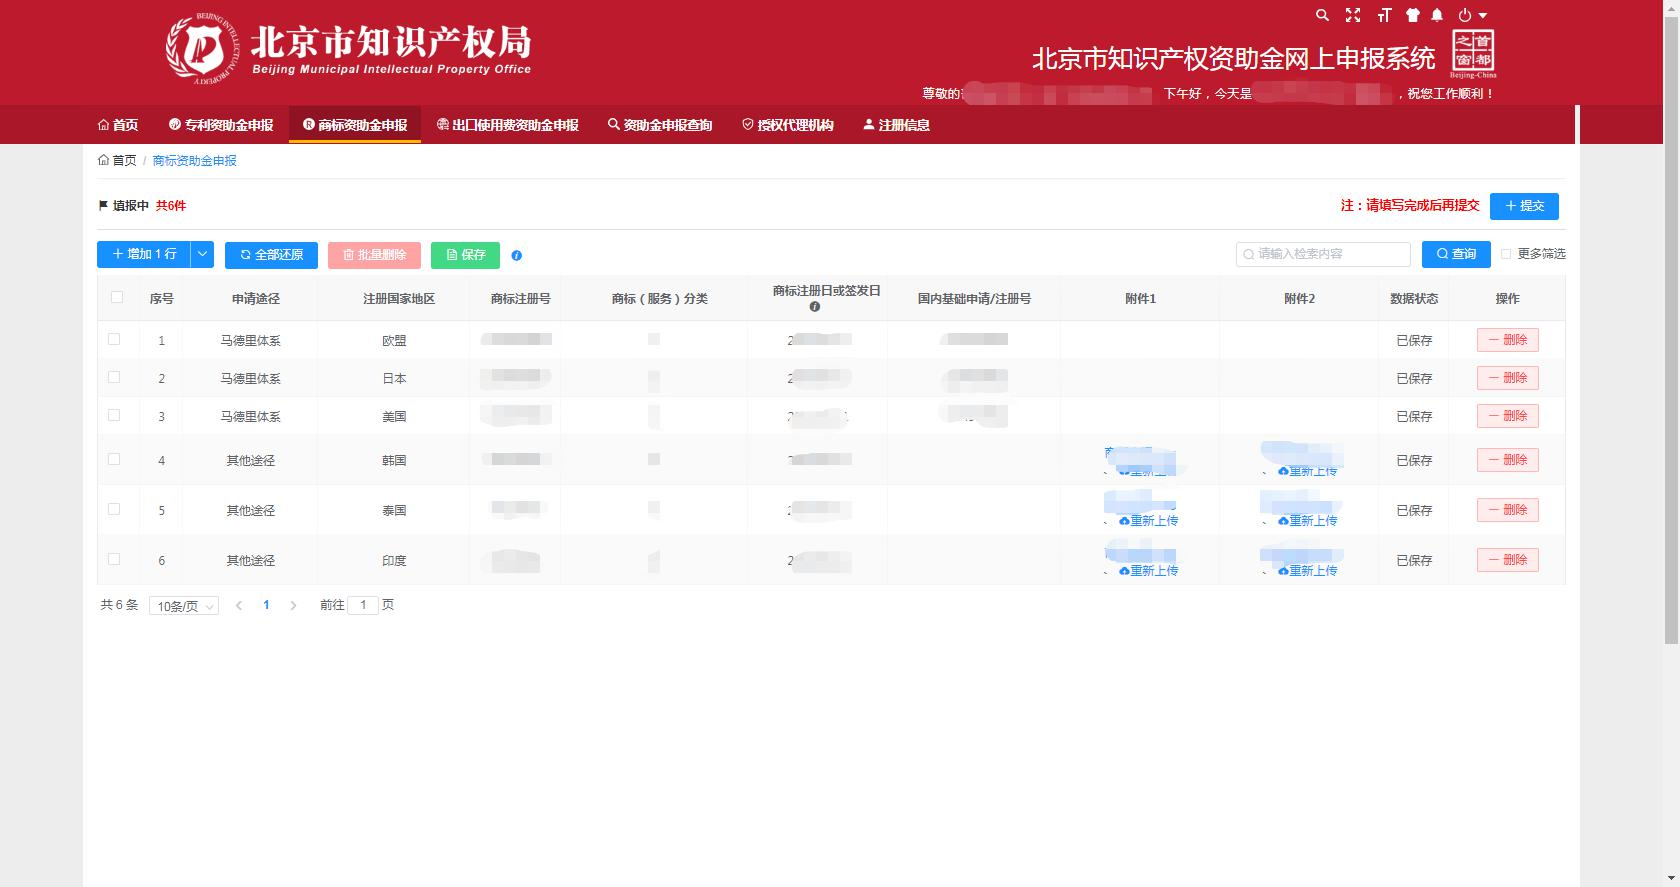Open 出口使用费资助金申报 menu
Screen dimensions: 1680x887
coord(508,125)
